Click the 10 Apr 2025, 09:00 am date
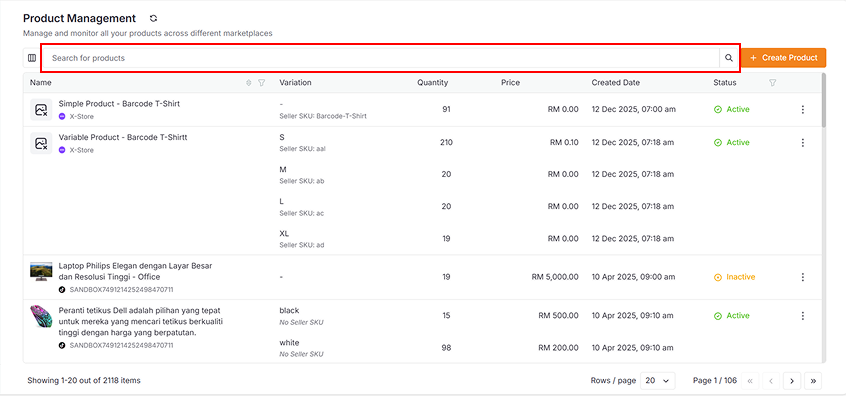846x396 pixels. coord(633,277)
